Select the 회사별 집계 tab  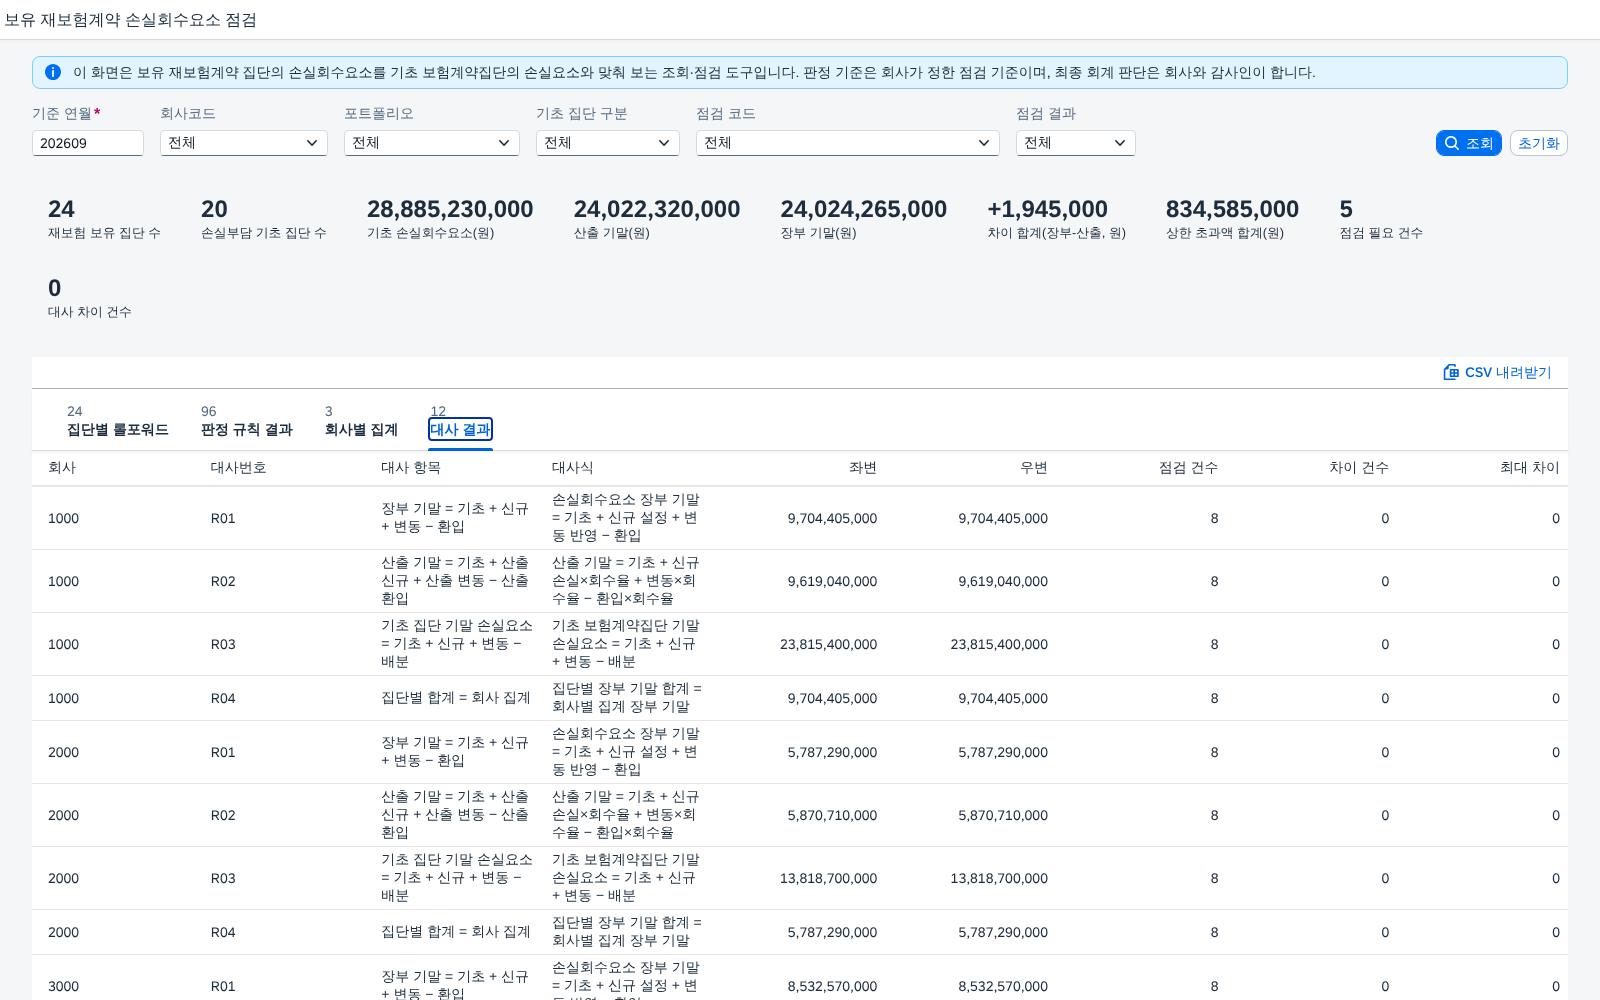click(361, 421)
